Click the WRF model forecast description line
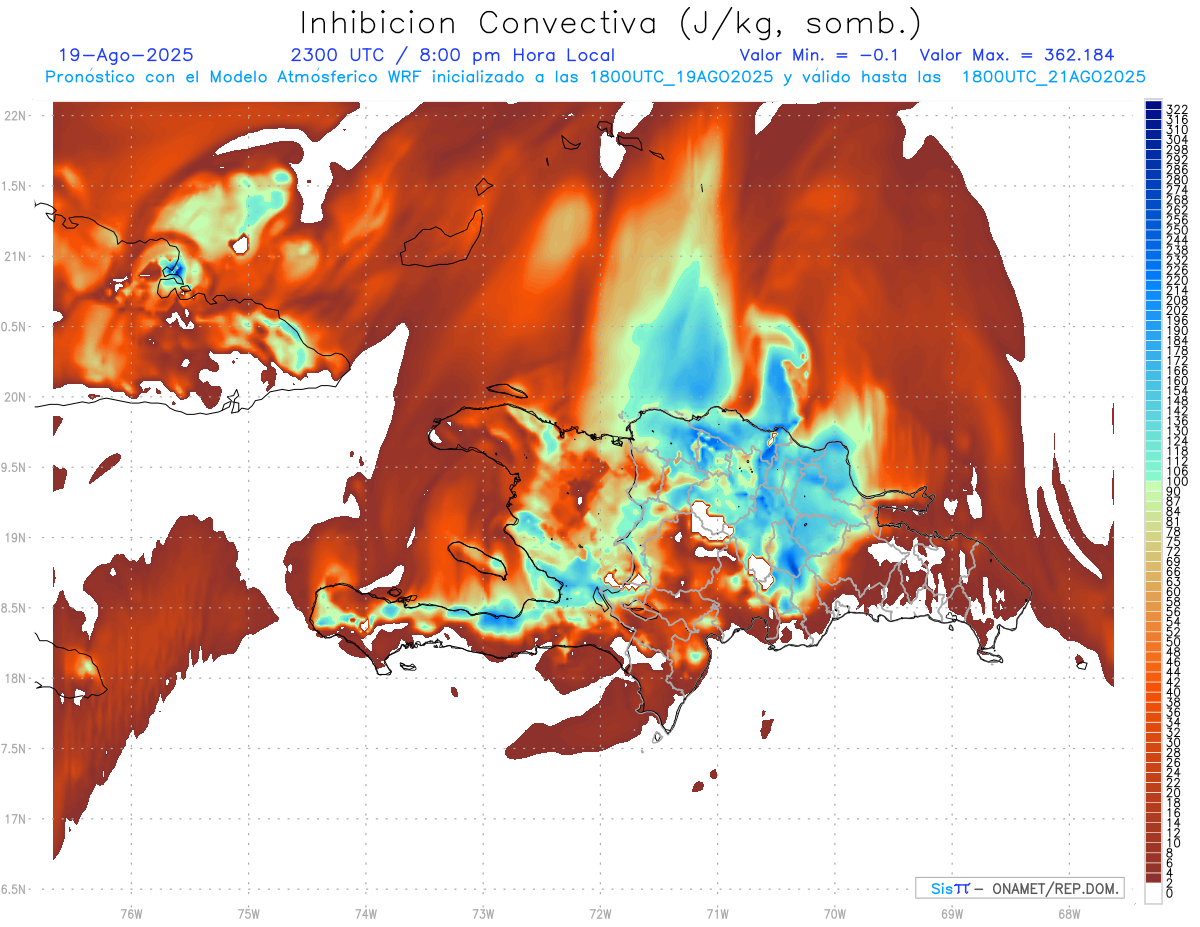Screen dimensions: 1200x927 (595, 76)
